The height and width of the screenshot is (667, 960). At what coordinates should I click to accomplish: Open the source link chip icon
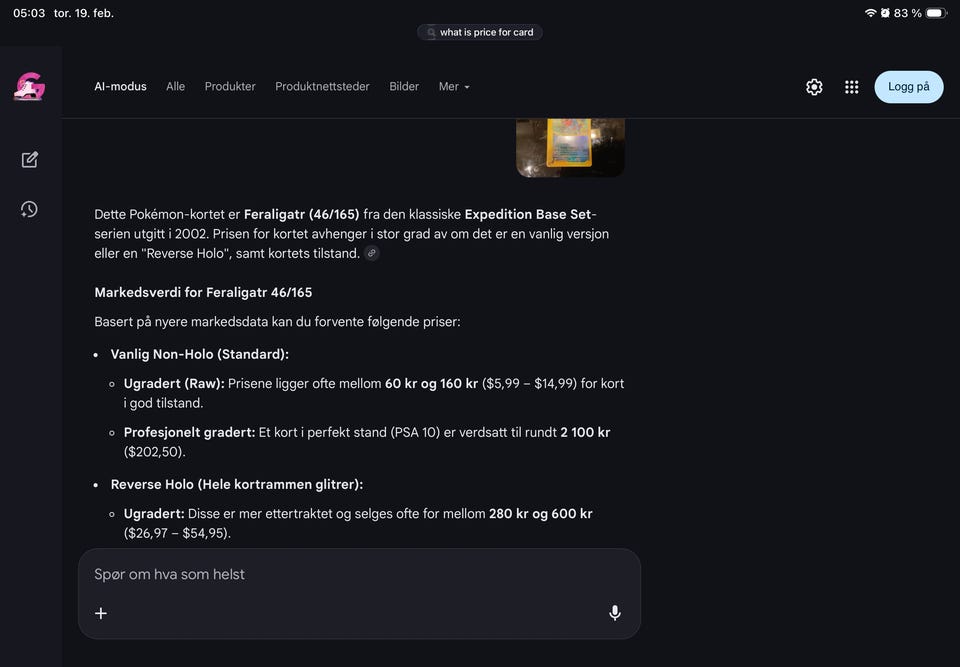372,253
